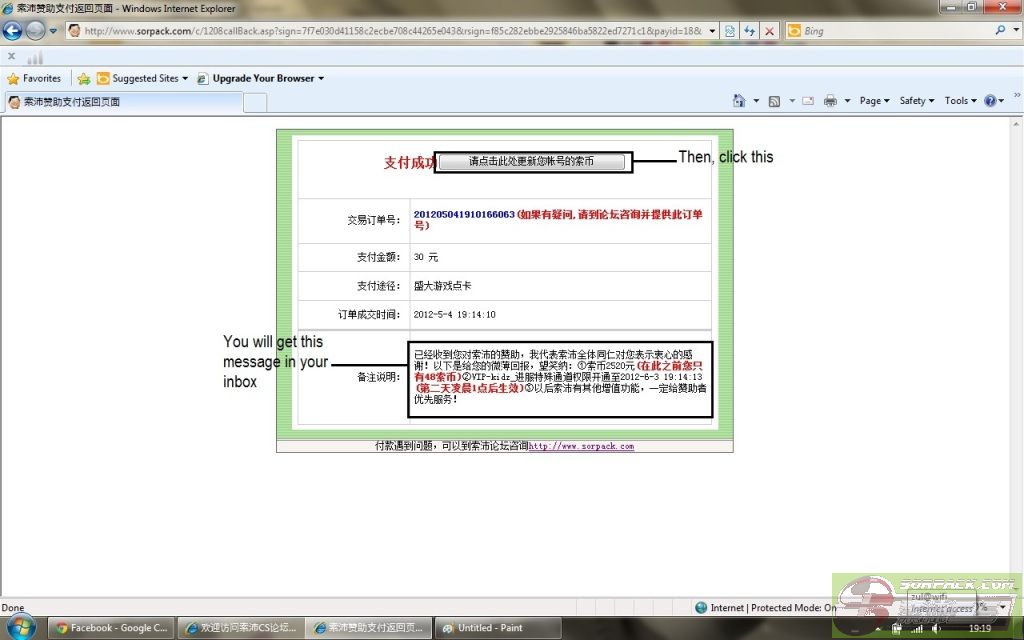Open the Favorites center
Screen dimensions: 1024x640
pos(34,78)
